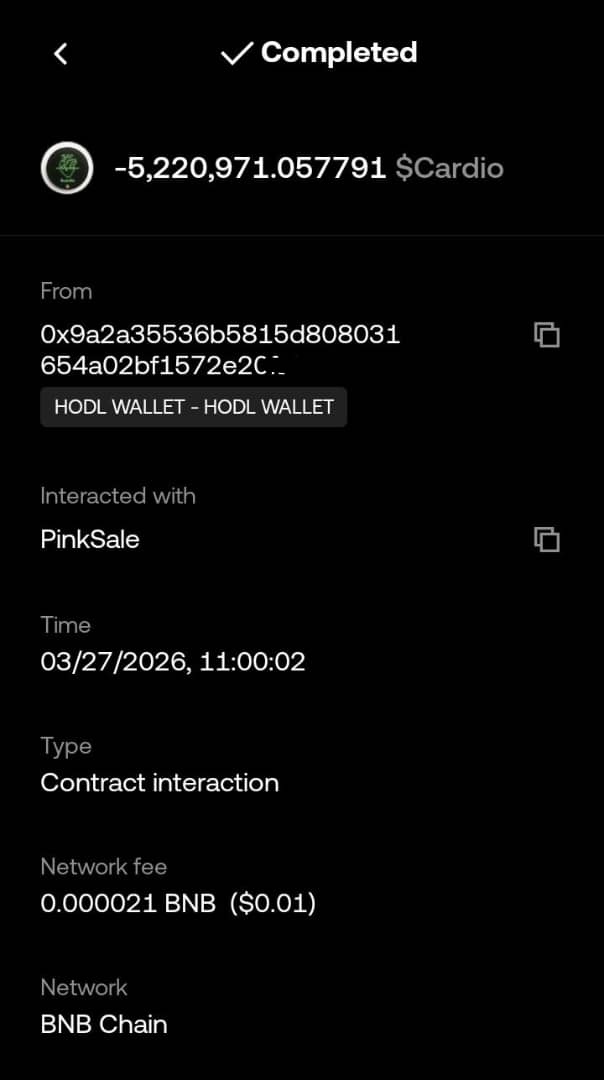Viewport: 604px width, 1080px height.
Task: Click the Contract interaction type value
Action: tap(160, 782)
